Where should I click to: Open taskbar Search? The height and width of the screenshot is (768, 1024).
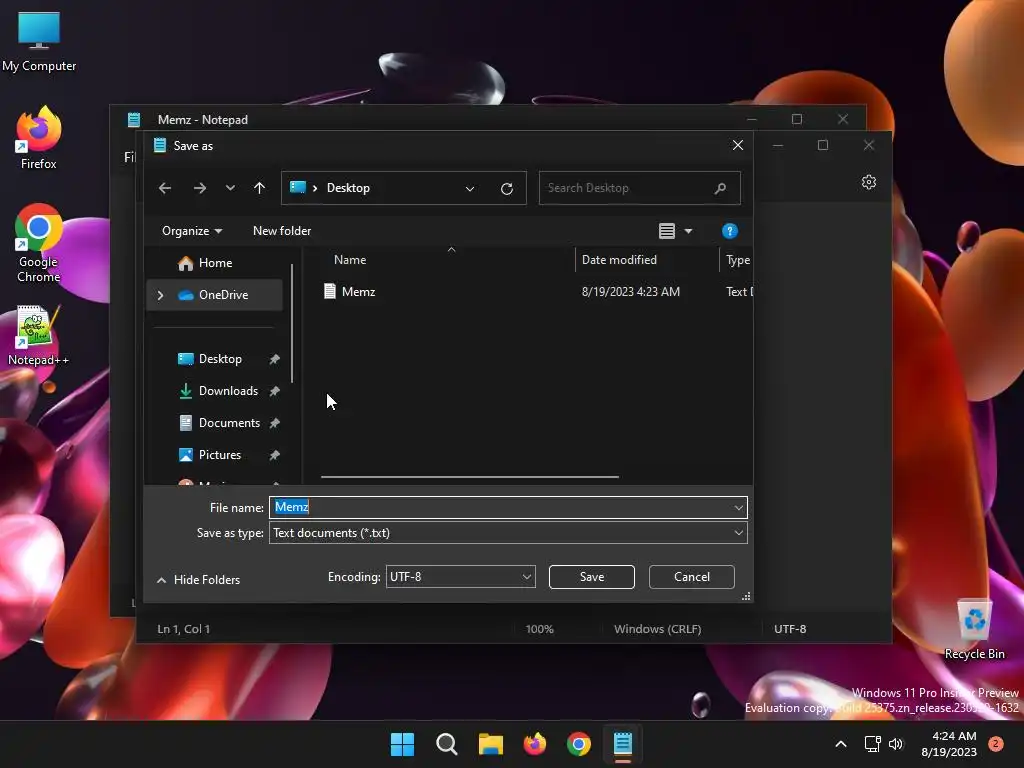(x=447, y=744)
